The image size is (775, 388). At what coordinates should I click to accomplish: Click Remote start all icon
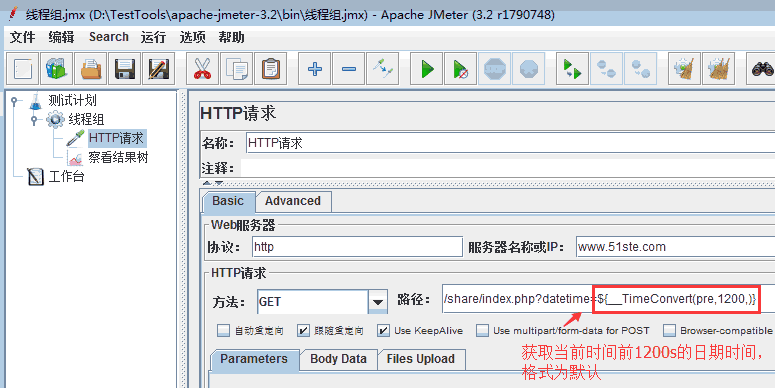(x=572, y=69)
